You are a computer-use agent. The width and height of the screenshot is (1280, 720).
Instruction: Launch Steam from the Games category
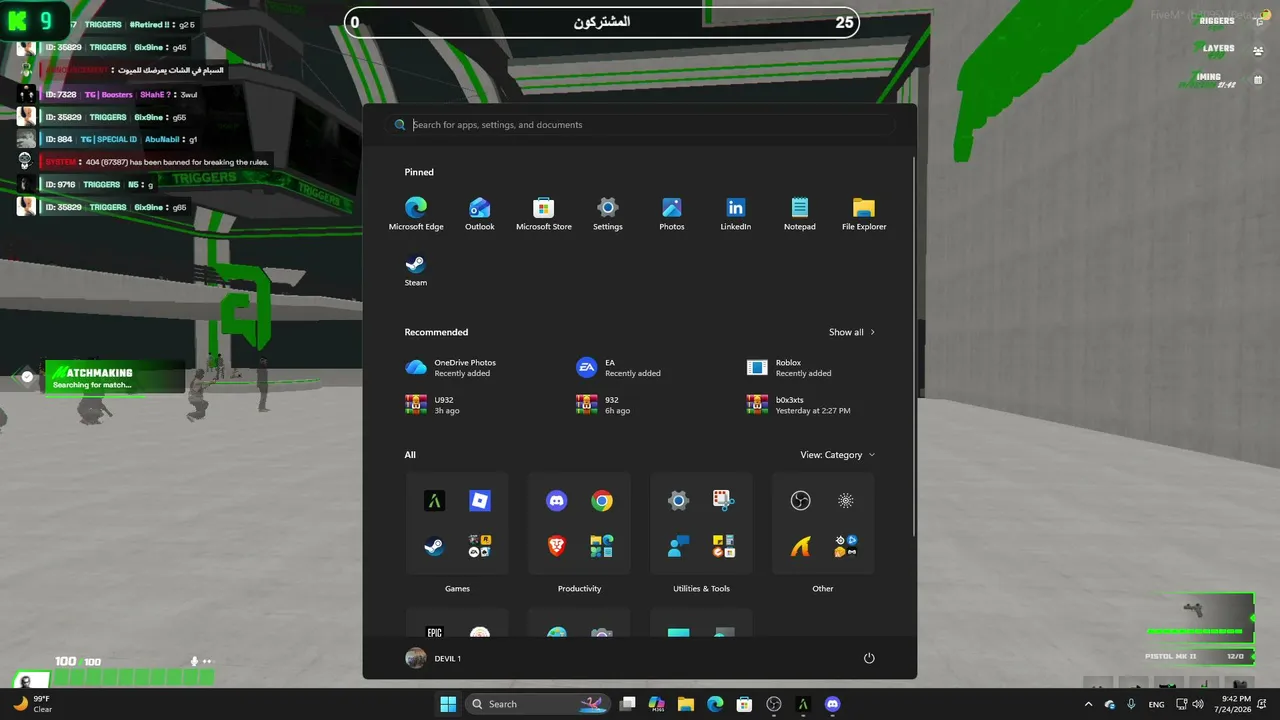434,546
